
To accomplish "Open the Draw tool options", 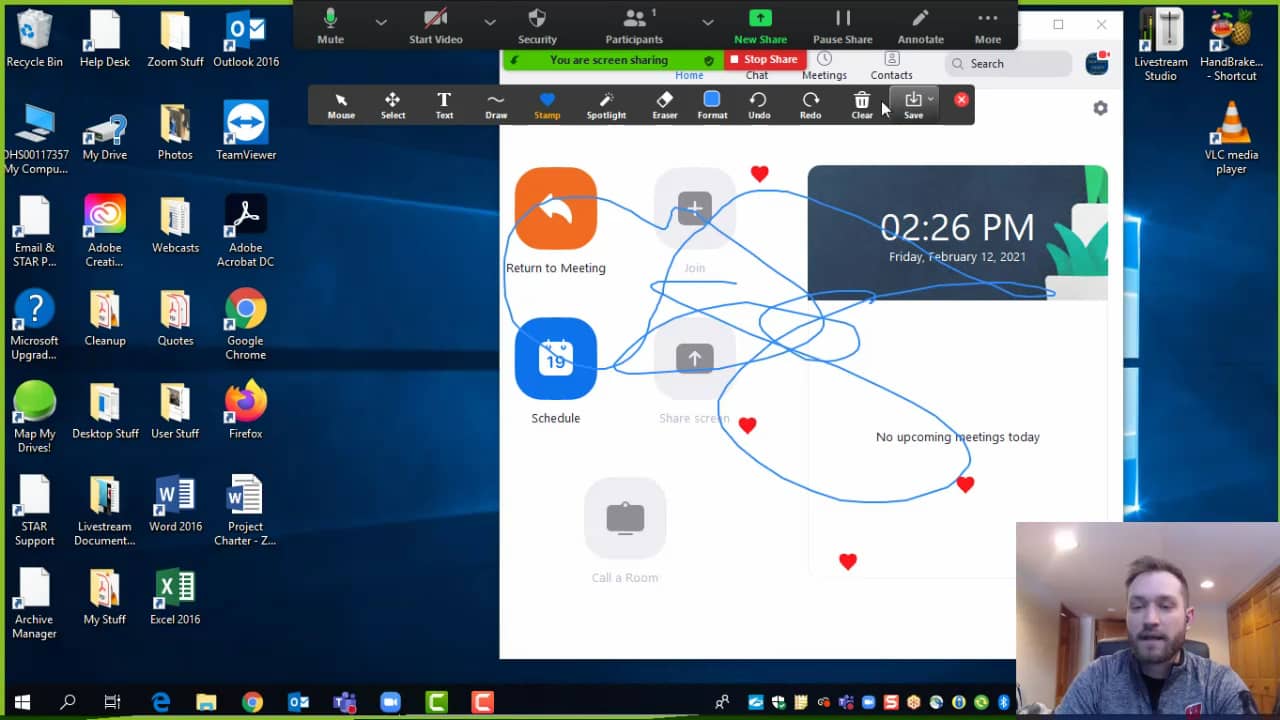I will click(496, 105).
